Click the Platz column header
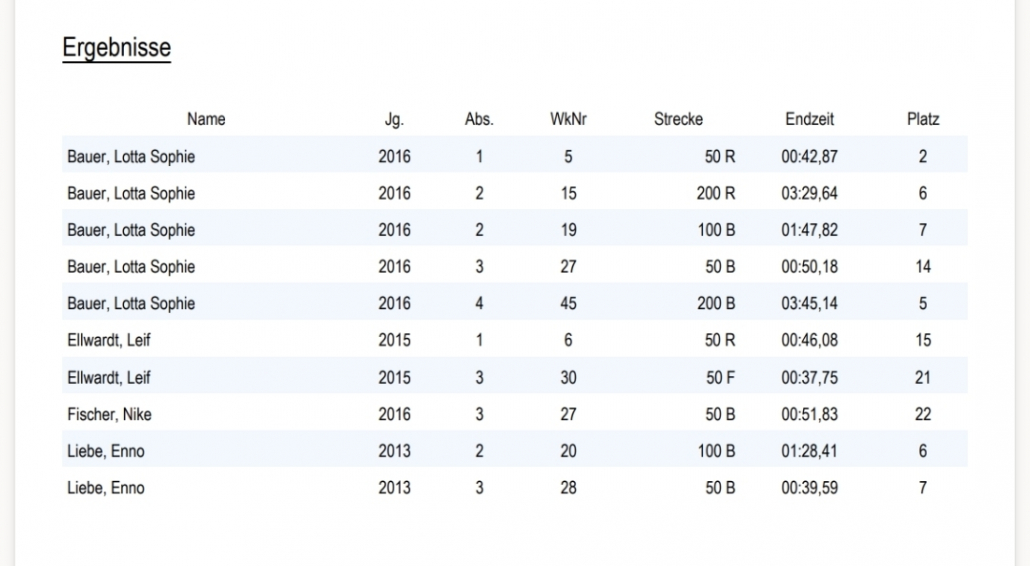The height and width of the screenshot is (566, 1030). [923, 119]
